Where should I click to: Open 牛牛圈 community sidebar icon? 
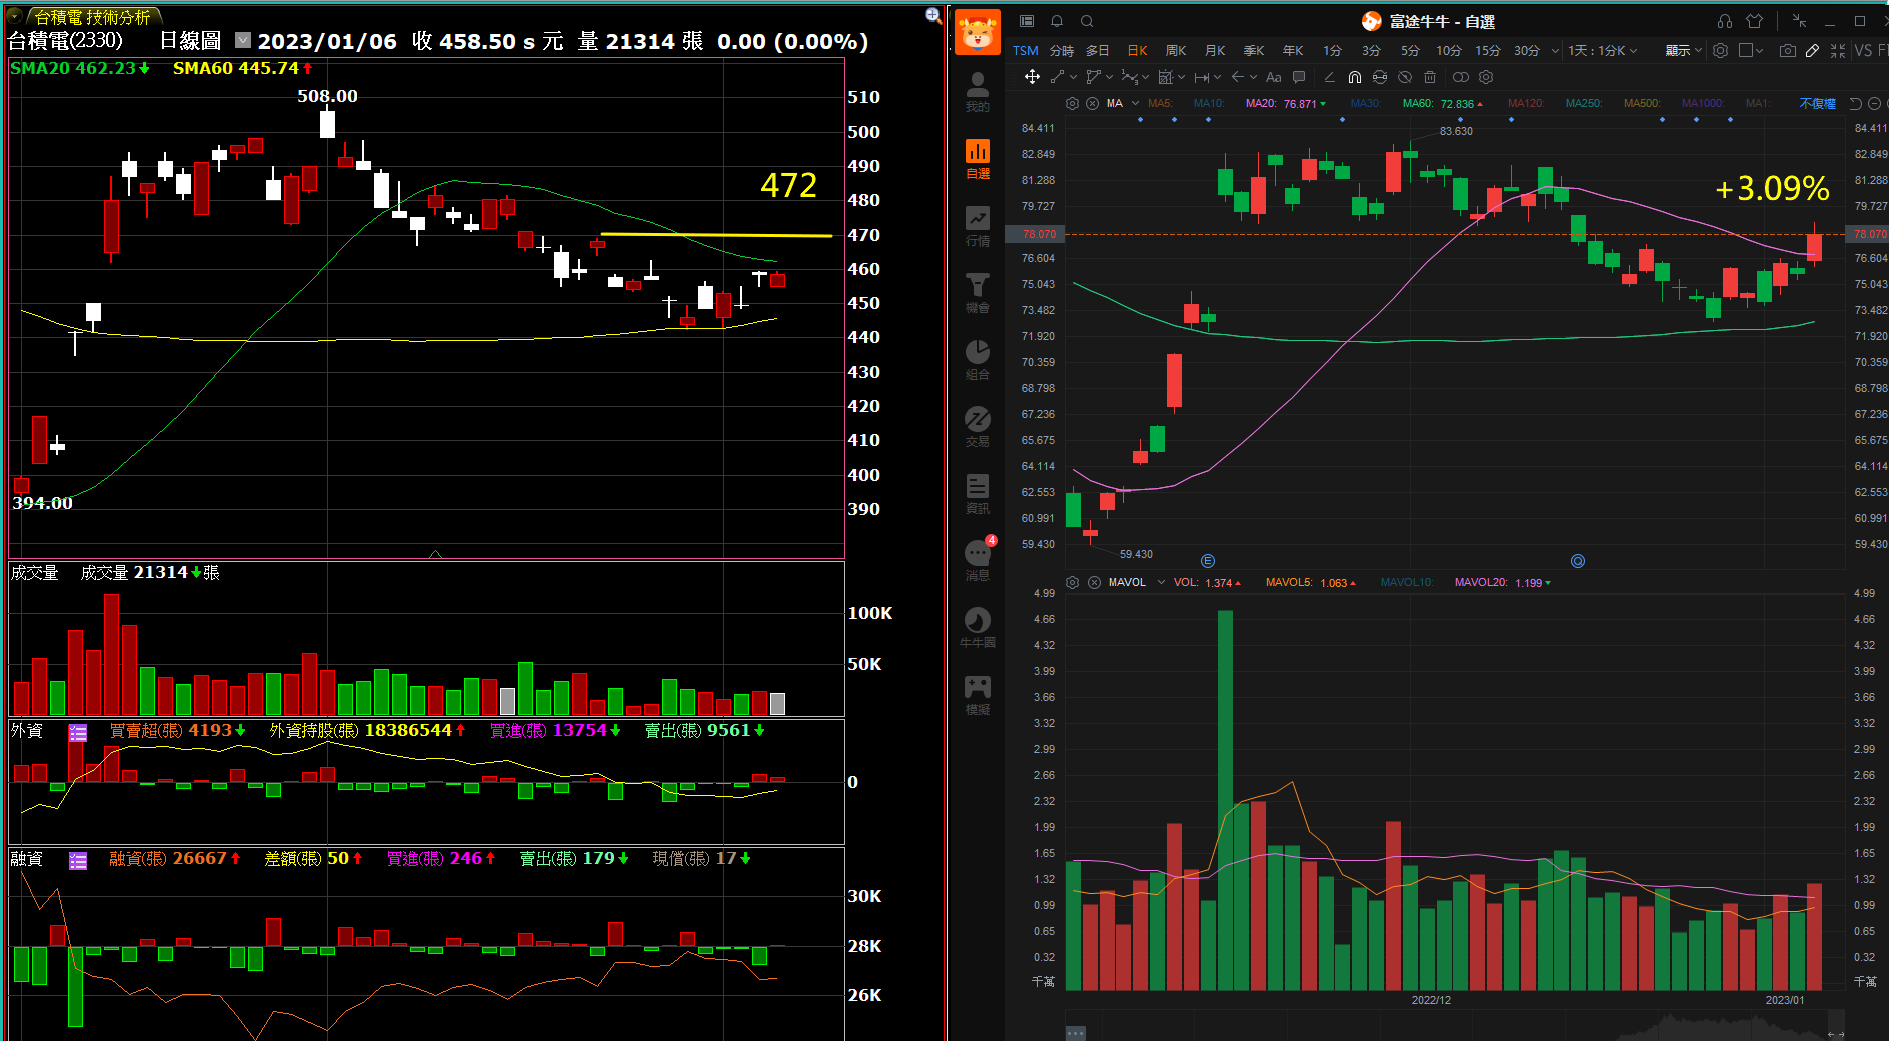click(977, 628)
